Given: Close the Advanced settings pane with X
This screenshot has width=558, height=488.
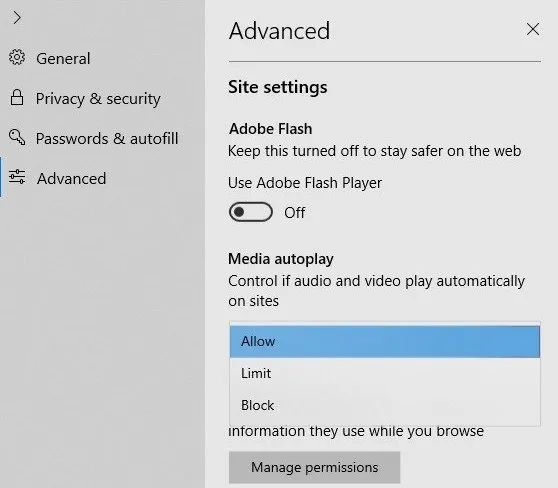Looking at the screenshot, I should 533,30.
